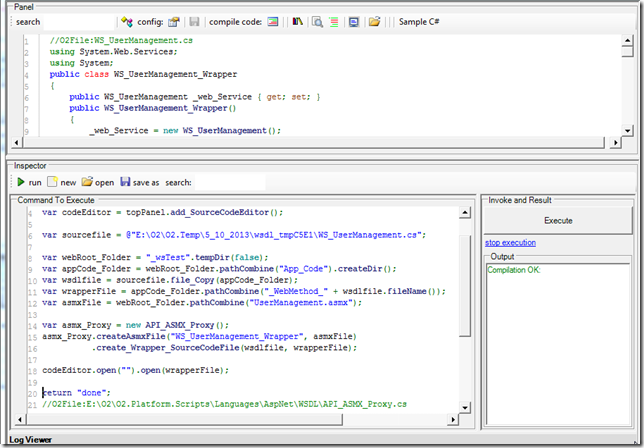
Task: Click the search field in the top Panel toolbar
Action: [78, 22]
